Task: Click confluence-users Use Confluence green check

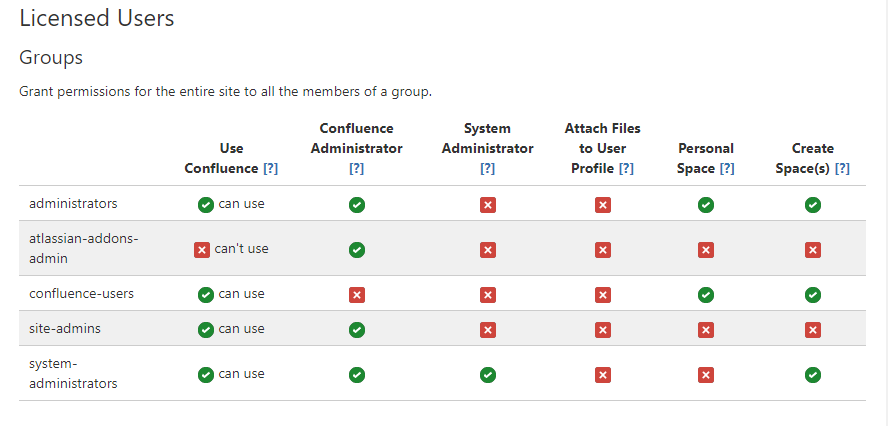Action: point(206,295)
